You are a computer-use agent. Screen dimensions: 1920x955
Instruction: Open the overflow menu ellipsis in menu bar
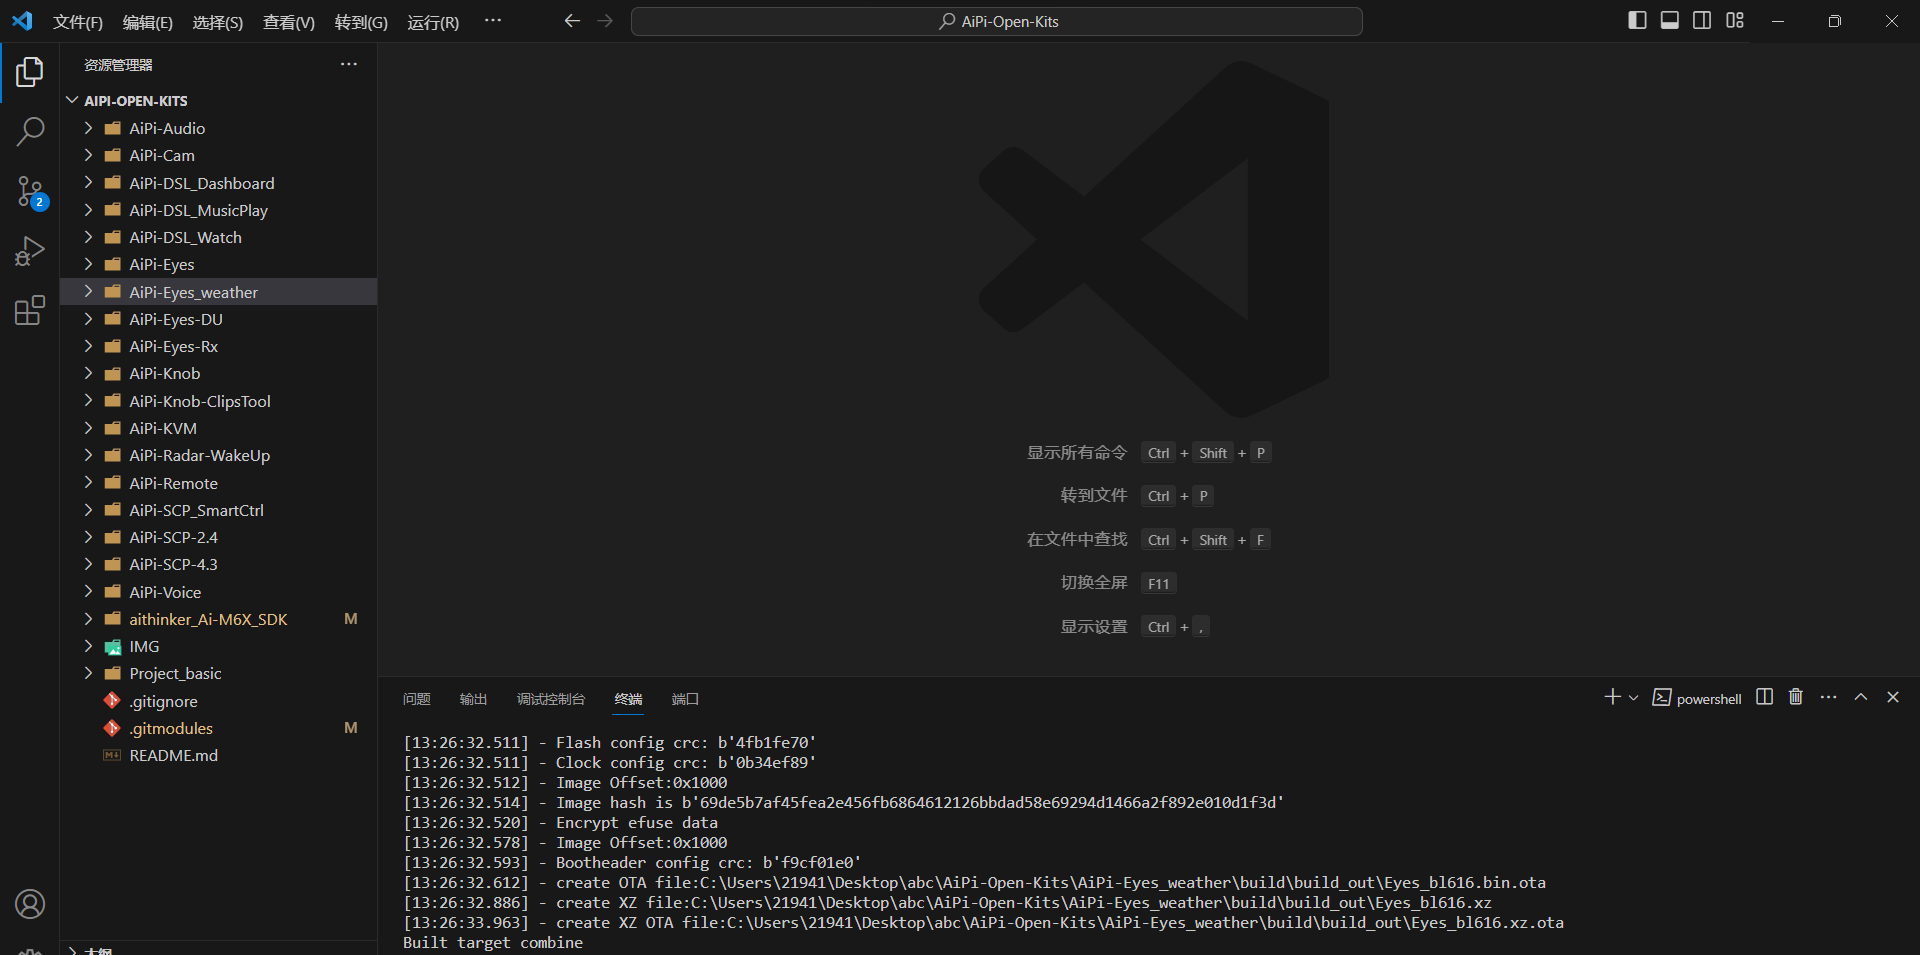[x=493, y=21]
